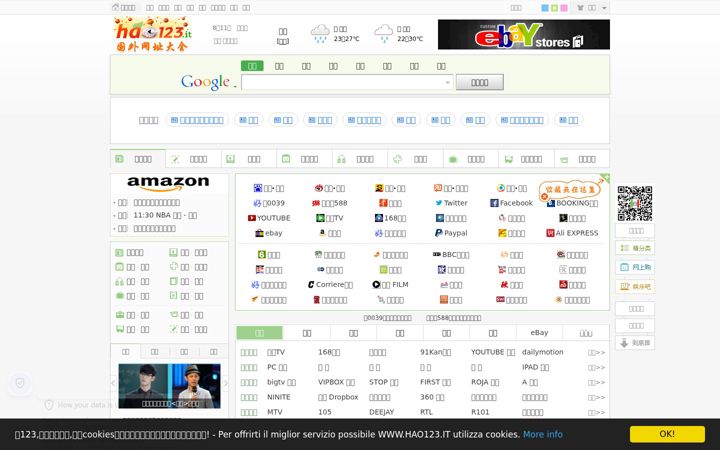Image resolution: width=720 pixels, height=450 pixels.
Task: Open the 0039 shortcut in the site grid
Action: pos(269,203)
